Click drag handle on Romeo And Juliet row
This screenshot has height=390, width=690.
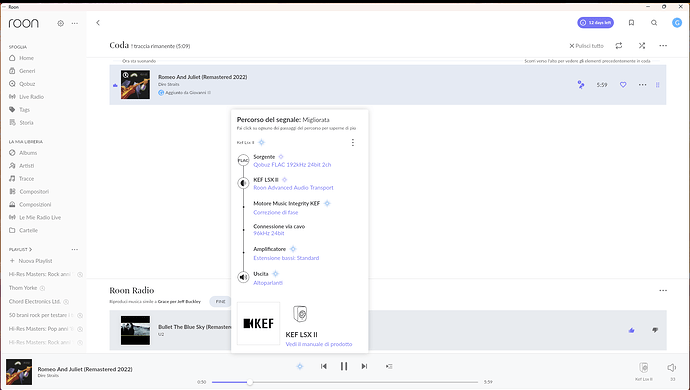pos(657,85)
